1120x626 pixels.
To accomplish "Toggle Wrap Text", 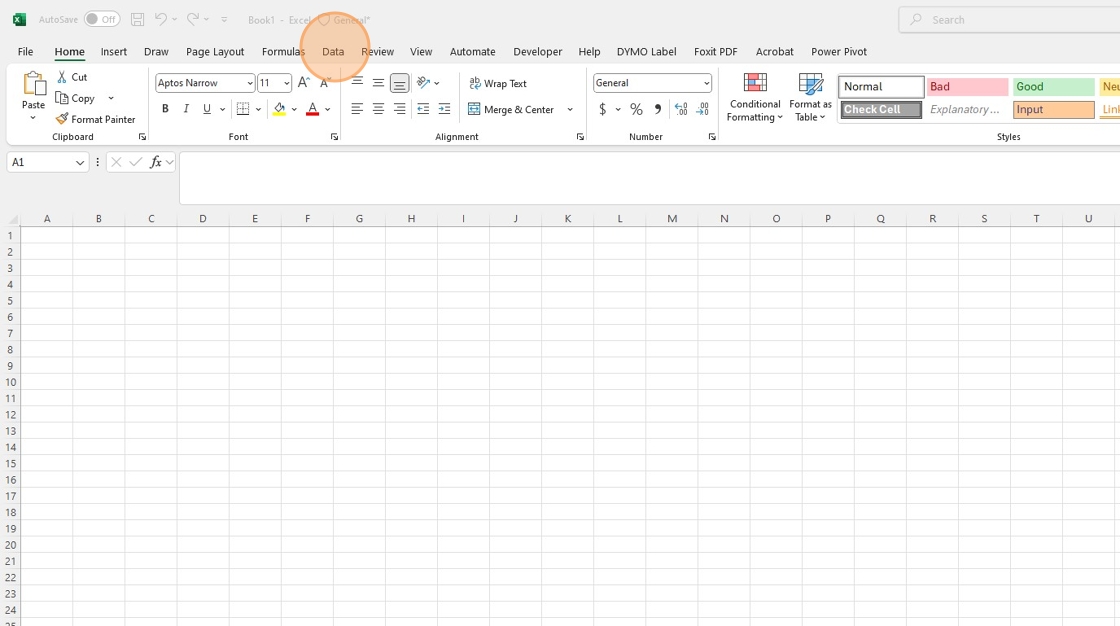I will coord(498,84).
